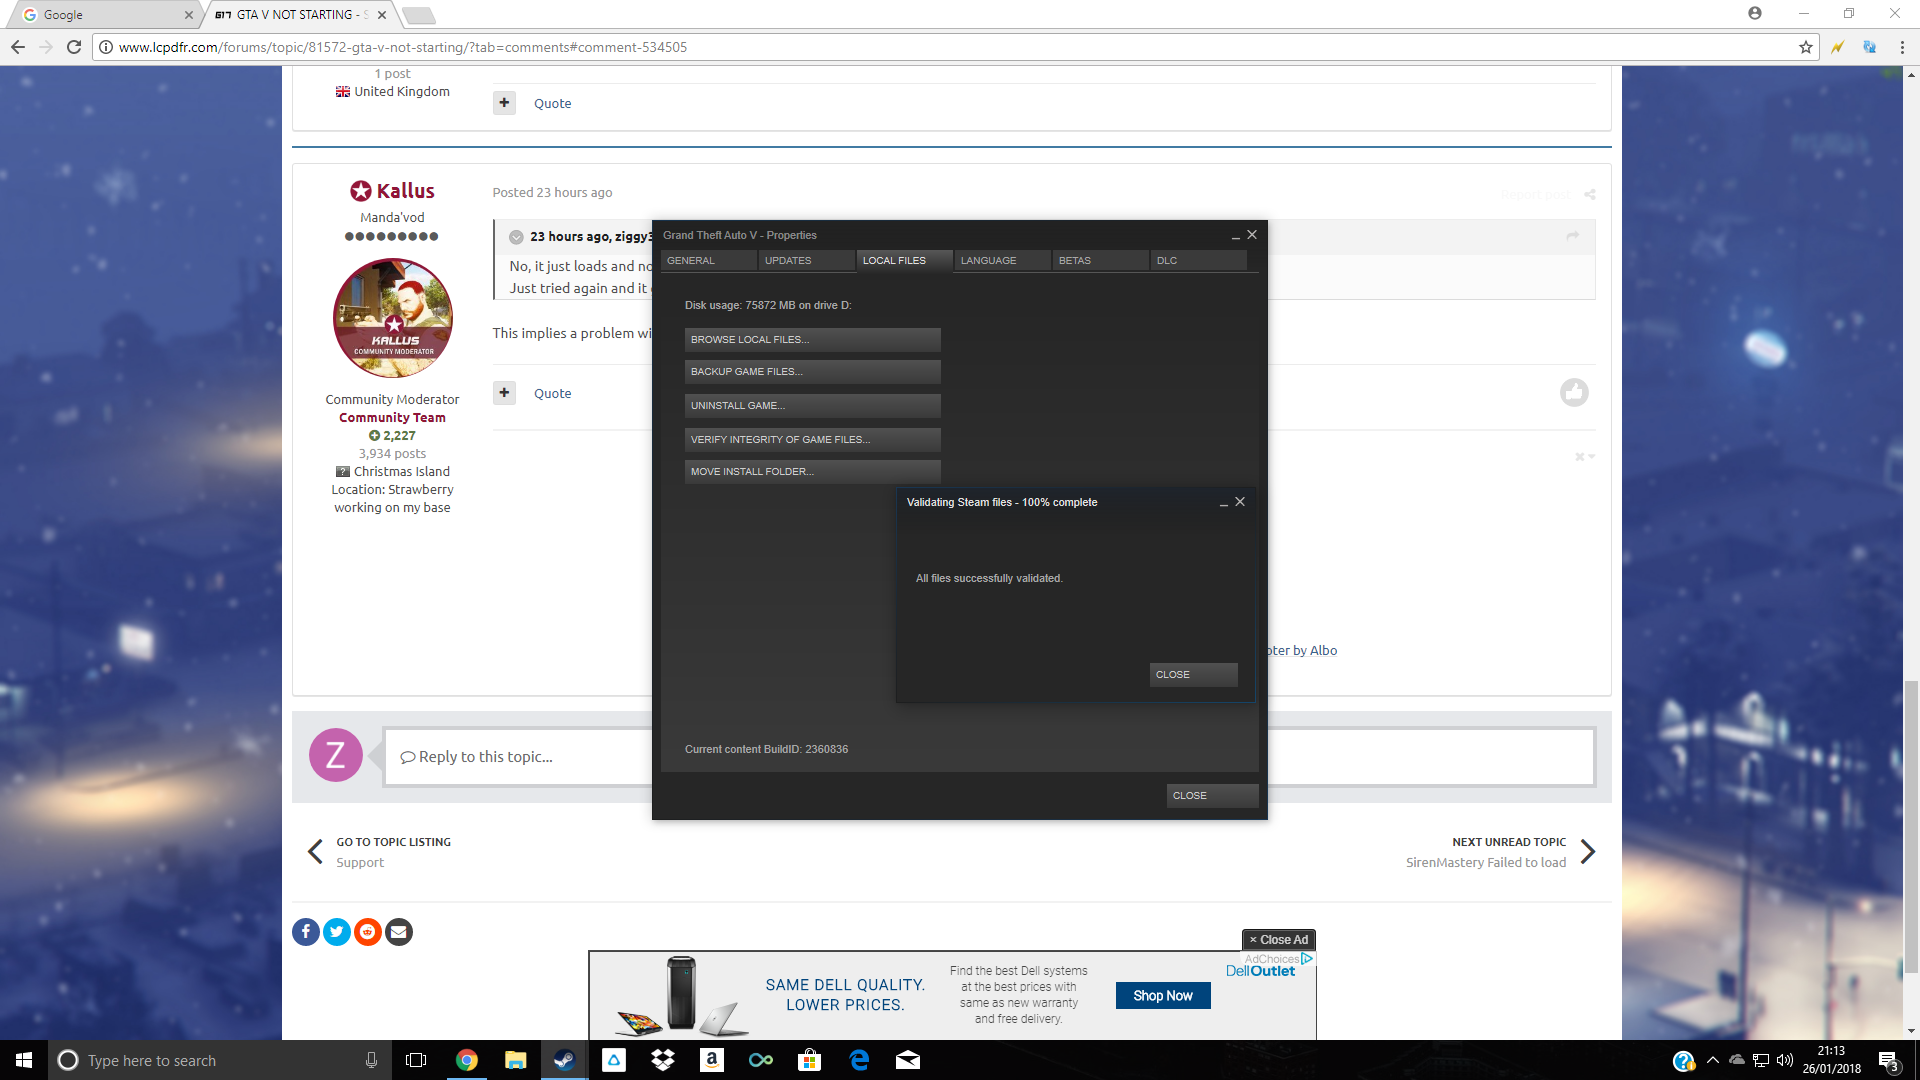Open Steam from the taskbar
This screenshot has width=1920, height=1080.
(x=564, y=1060)
